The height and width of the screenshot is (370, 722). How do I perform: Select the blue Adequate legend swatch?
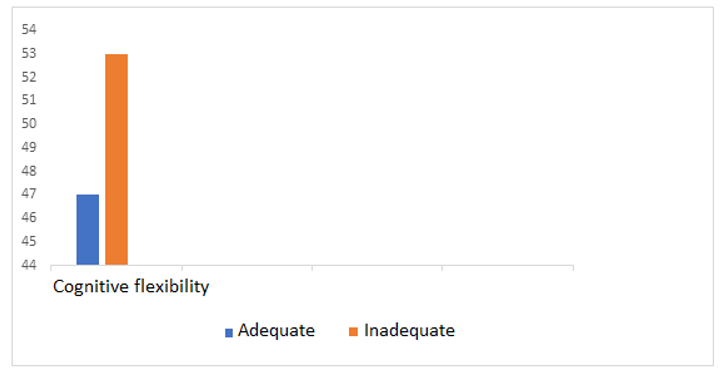click(x=229, y=332)
